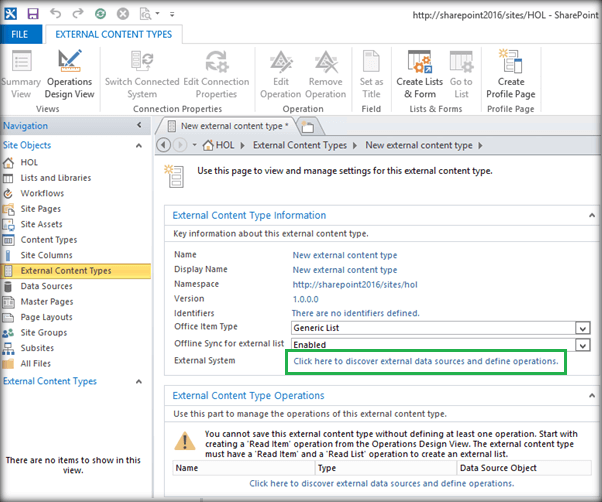Screen dimensions: 602x502
Task: Edit the Name value
Action: (345, 255)
